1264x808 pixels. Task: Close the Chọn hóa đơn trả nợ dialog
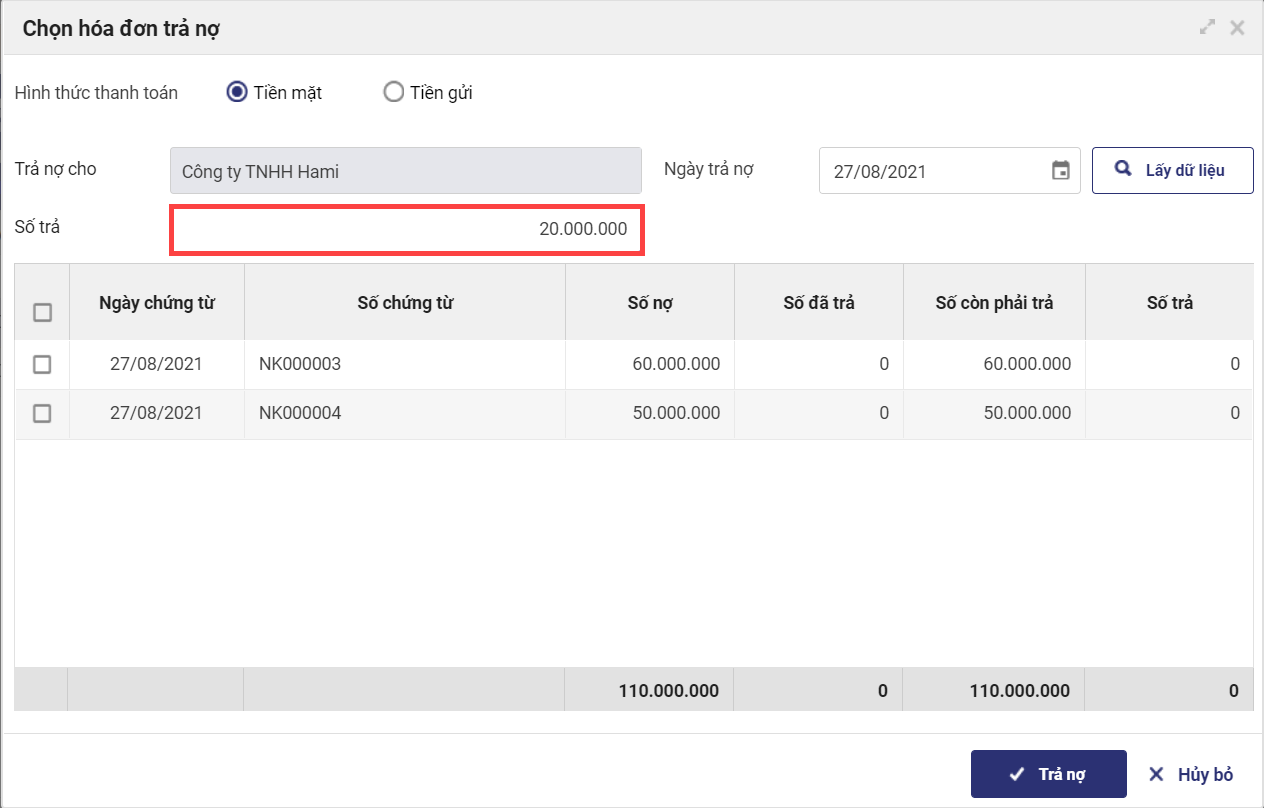coord(1237,28)
